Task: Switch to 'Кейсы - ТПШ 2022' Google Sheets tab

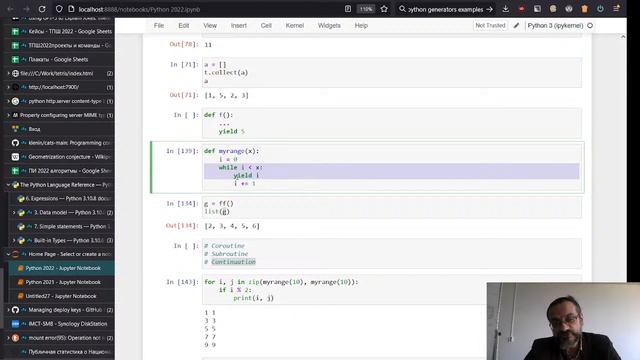Action: (60, 31)
